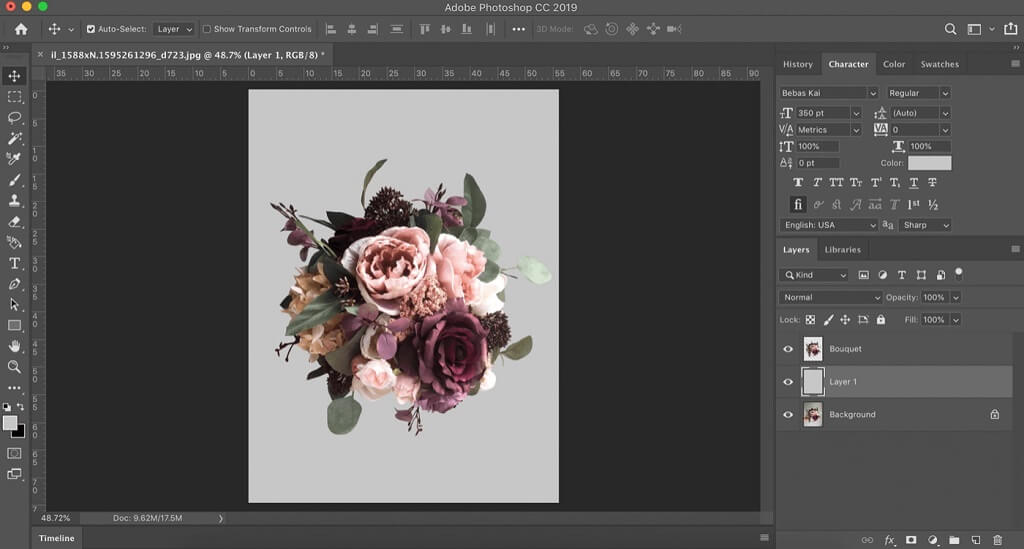Click the link layers icon
Viewport: 1024px width, 549px height.
pyautogui.click(x=867, y=540)
